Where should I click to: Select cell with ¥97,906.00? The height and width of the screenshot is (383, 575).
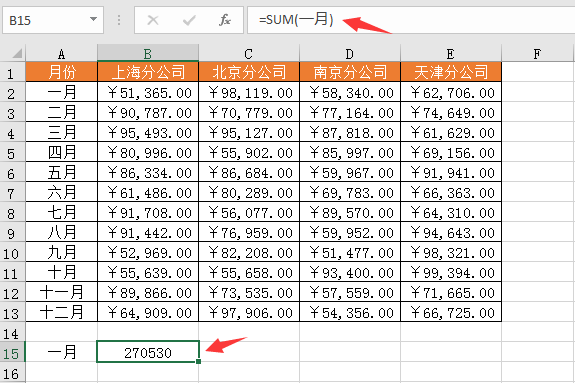[249, 312]
